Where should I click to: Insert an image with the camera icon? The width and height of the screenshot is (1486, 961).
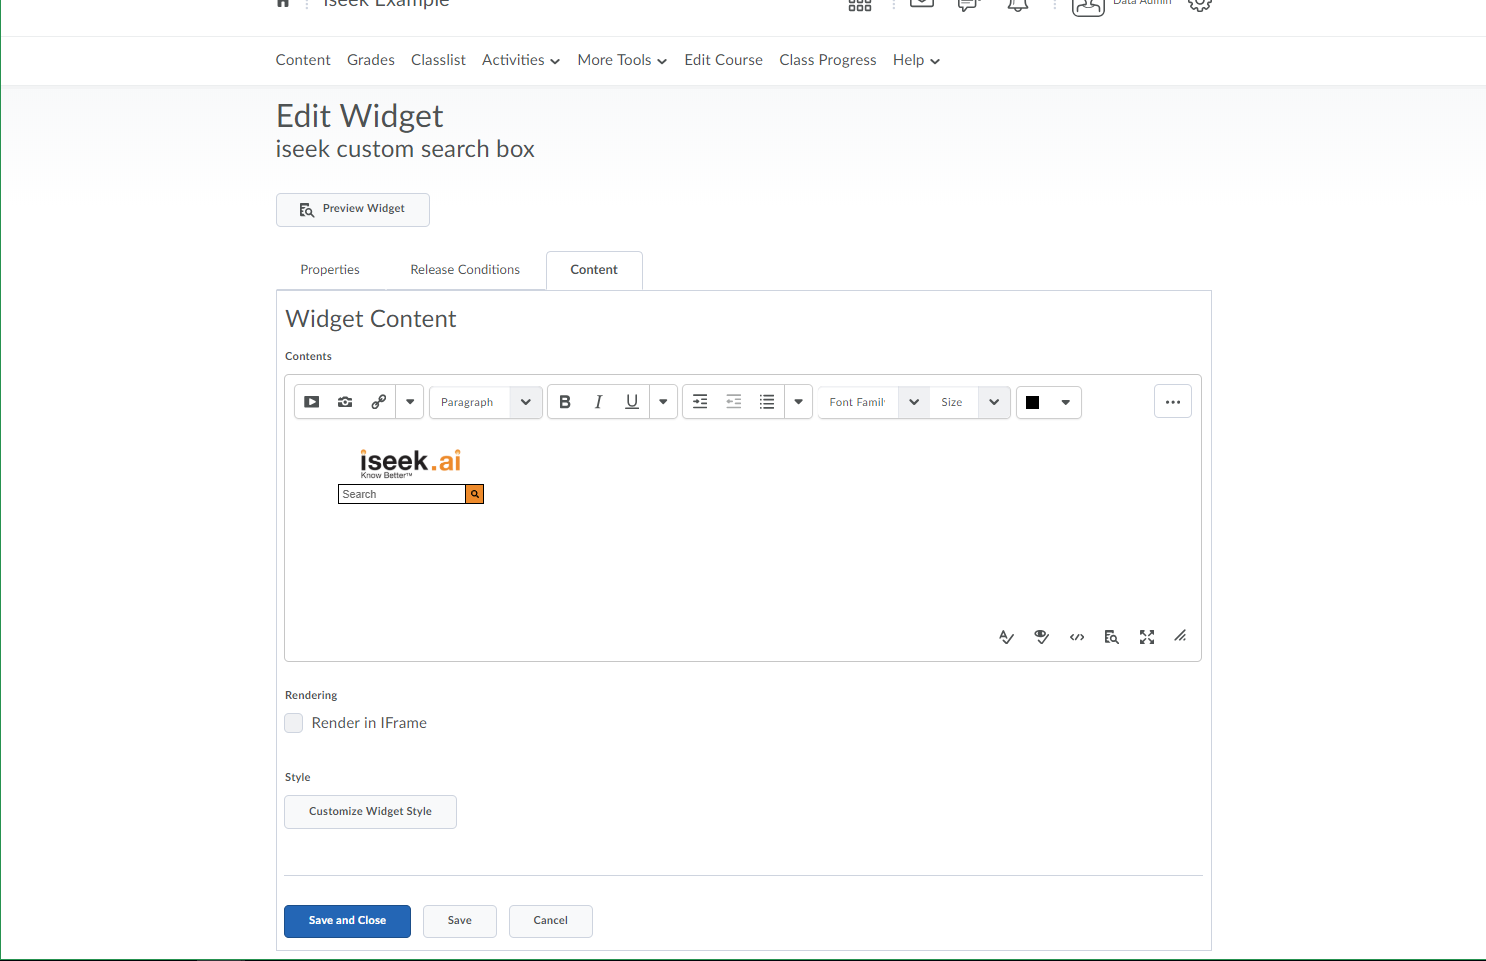(x=345, y=402)
